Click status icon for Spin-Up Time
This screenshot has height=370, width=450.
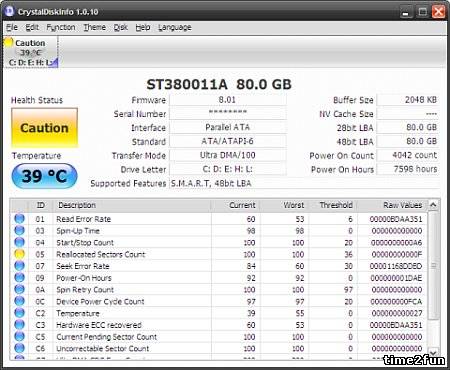click(x=20, y=230)
